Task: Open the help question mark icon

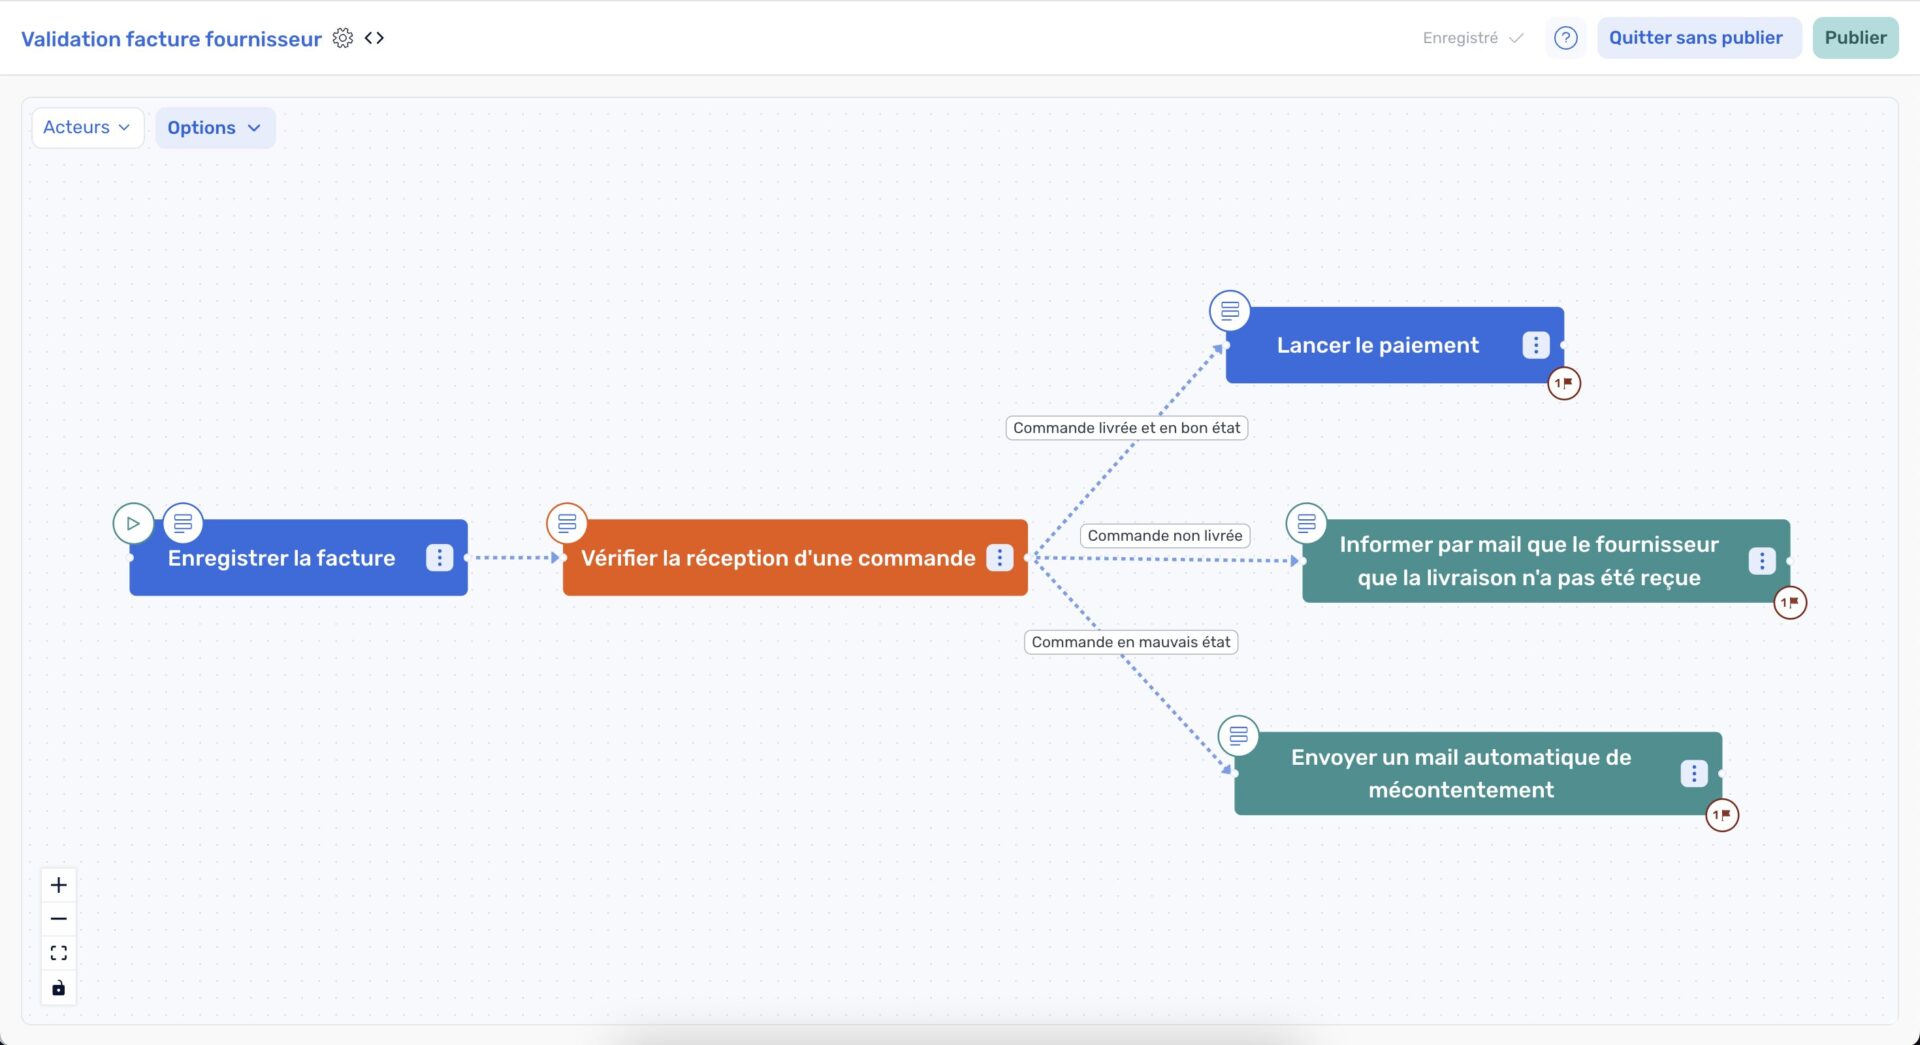Action: click(x=1565, y=38)
